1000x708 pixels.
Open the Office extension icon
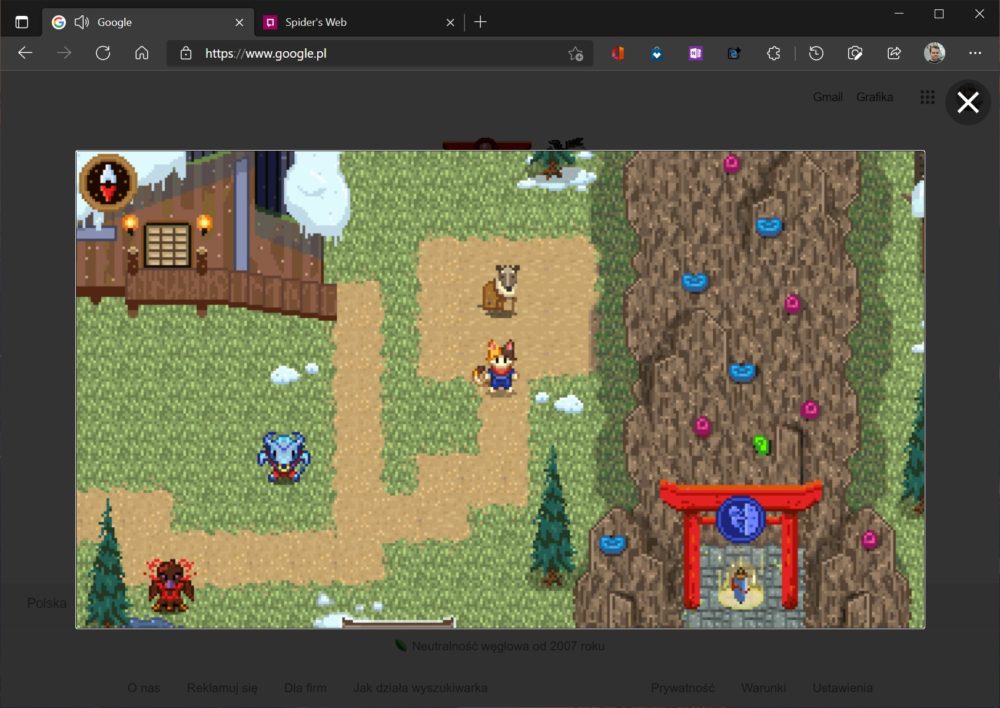[x=617, y=54]
